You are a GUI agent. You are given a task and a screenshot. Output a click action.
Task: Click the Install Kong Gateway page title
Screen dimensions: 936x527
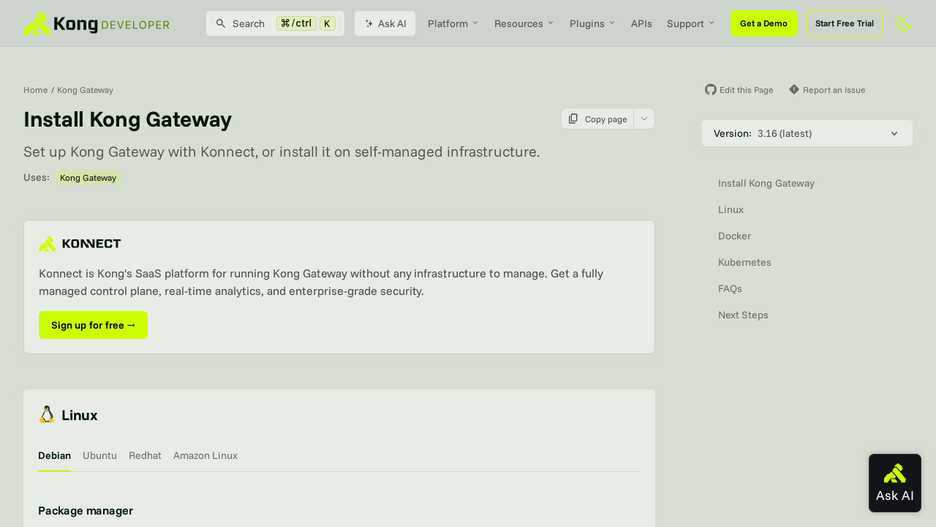(127, 119)
